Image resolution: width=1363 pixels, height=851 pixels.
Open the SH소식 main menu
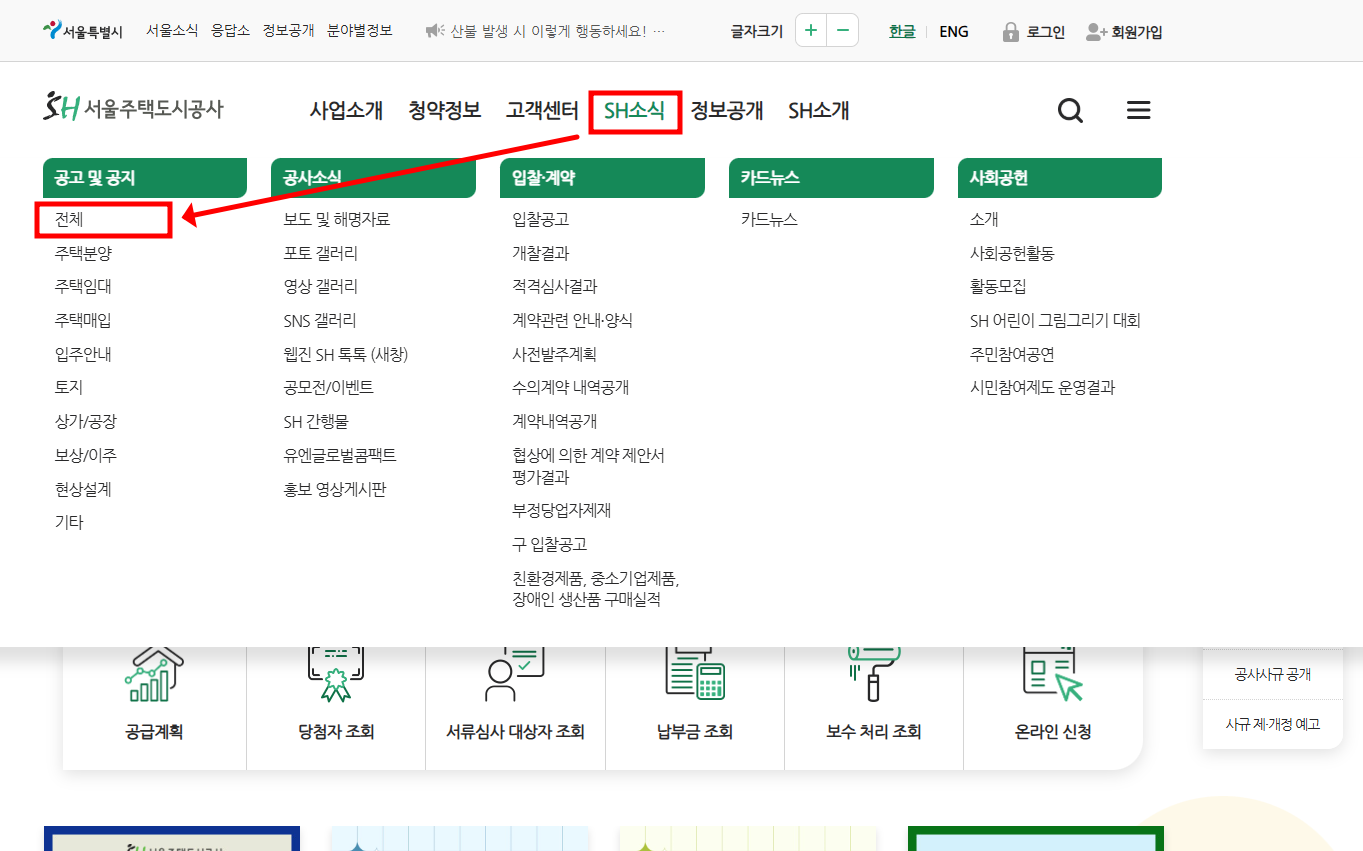coord(635,111)
